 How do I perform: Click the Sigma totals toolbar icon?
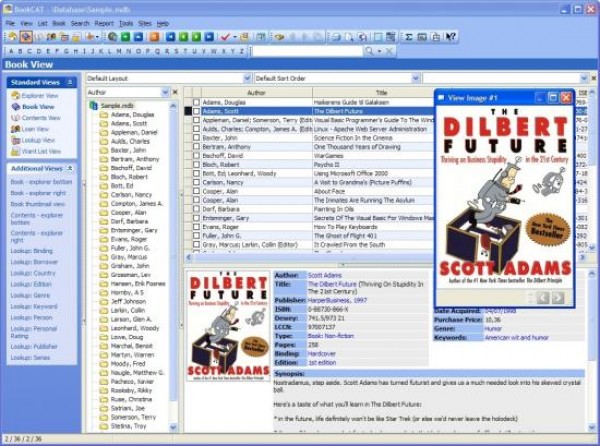[408, 37]
